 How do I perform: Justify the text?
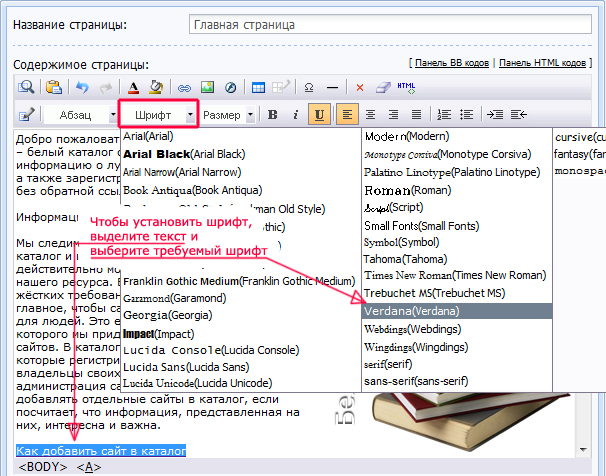point(416,115)
